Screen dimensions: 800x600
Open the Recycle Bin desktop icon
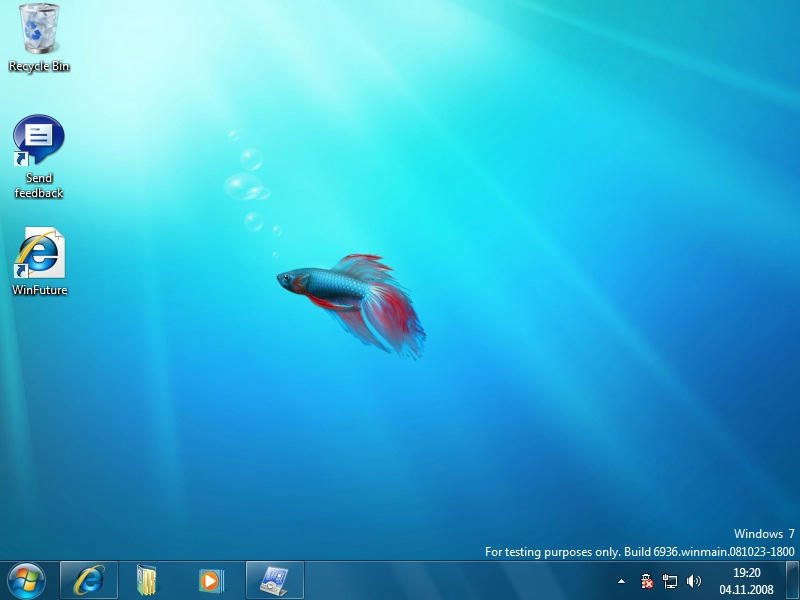(x=39, y=28)
